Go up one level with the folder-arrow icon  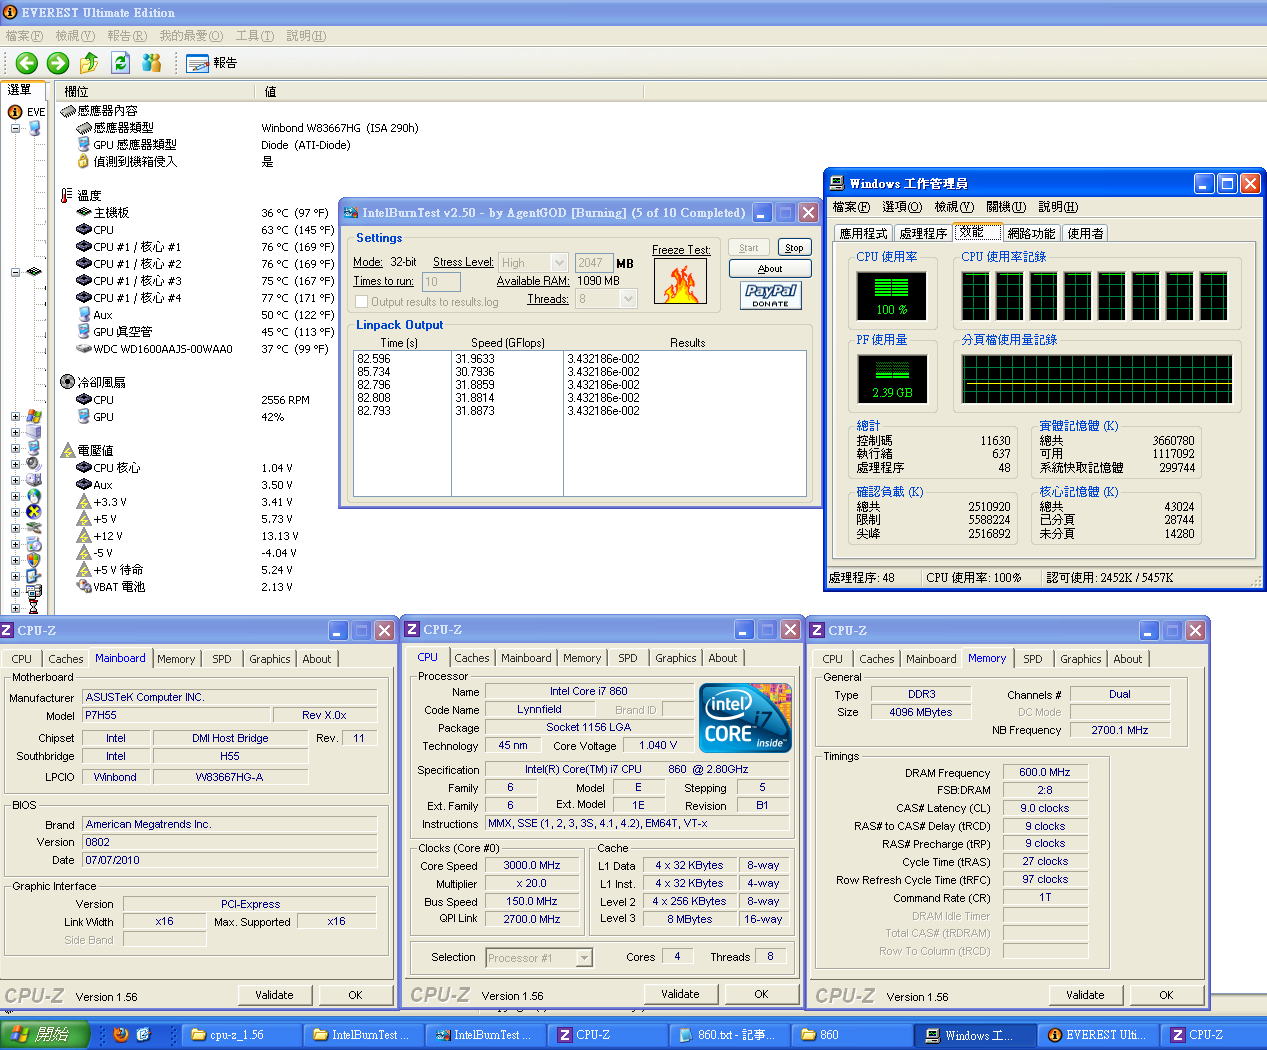coord(89,63)
